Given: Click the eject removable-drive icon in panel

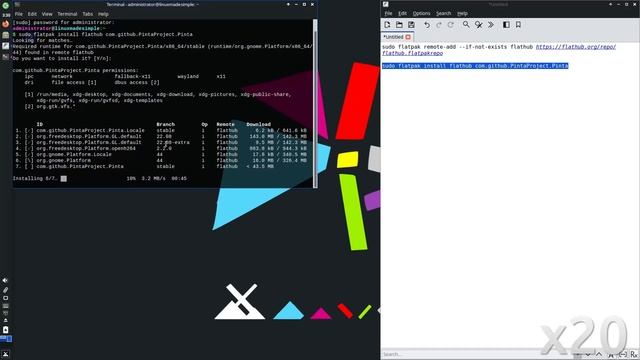Looking at the screenshot, I should point(5,320).
